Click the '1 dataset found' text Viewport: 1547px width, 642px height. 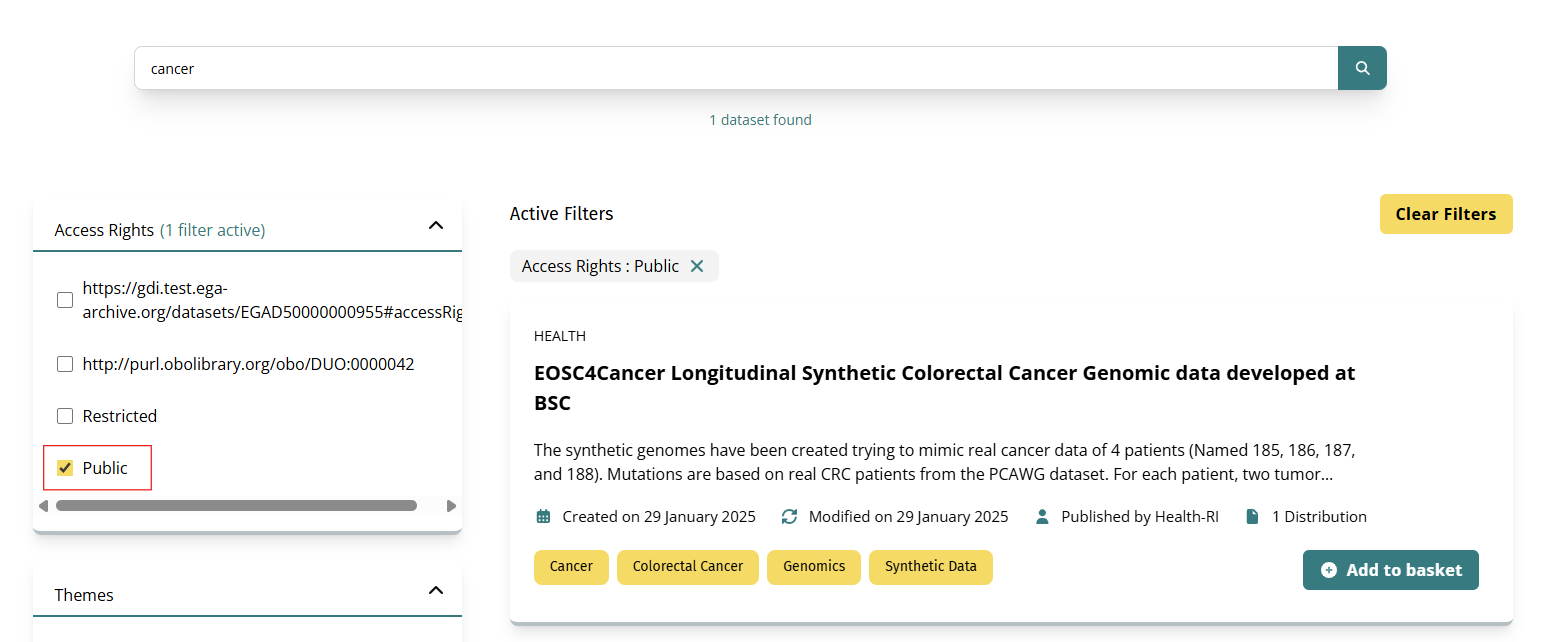760,120
